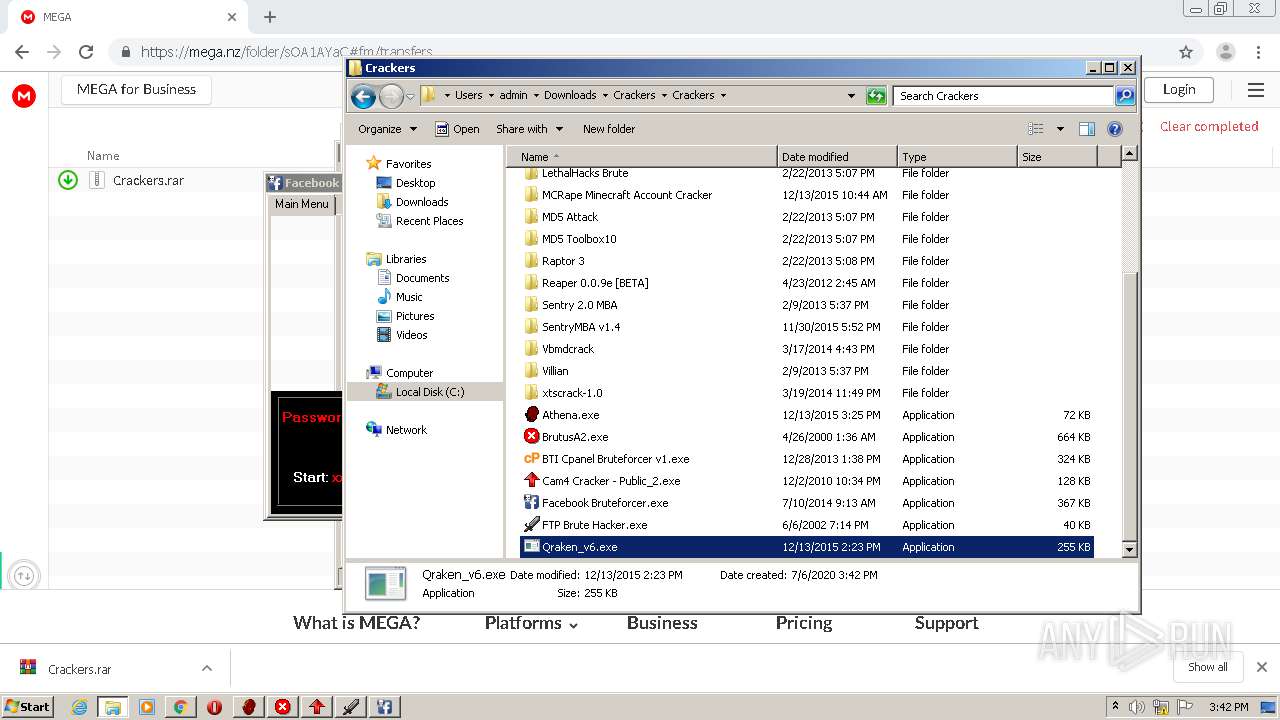This screenshot has height=720, width=1280.
Task: Click the volume icon in the system tray
Action: [1137, 707]
